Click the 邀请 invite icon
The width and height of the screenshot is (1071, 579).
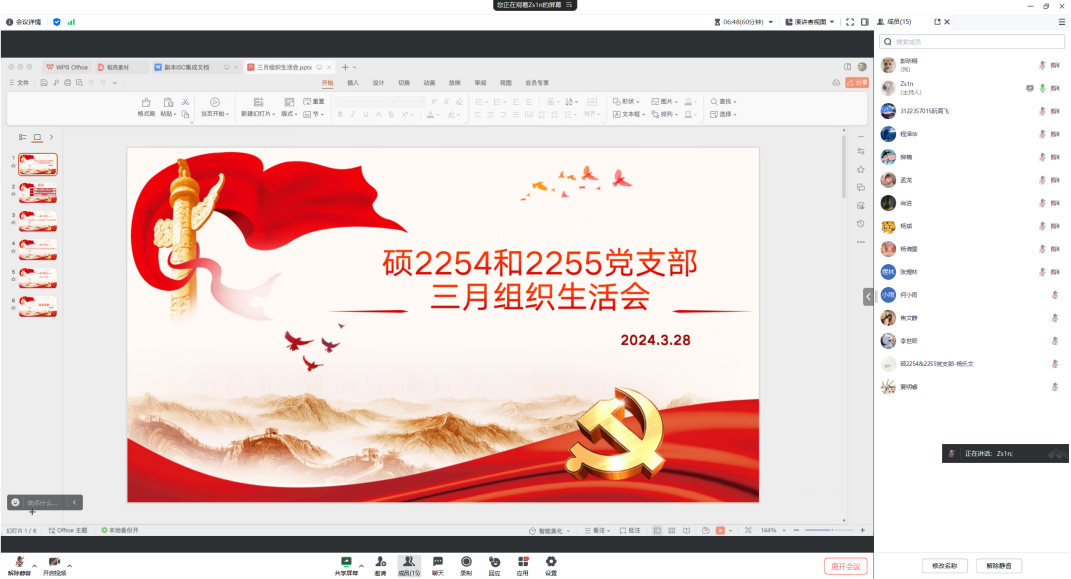click(380, 562)
